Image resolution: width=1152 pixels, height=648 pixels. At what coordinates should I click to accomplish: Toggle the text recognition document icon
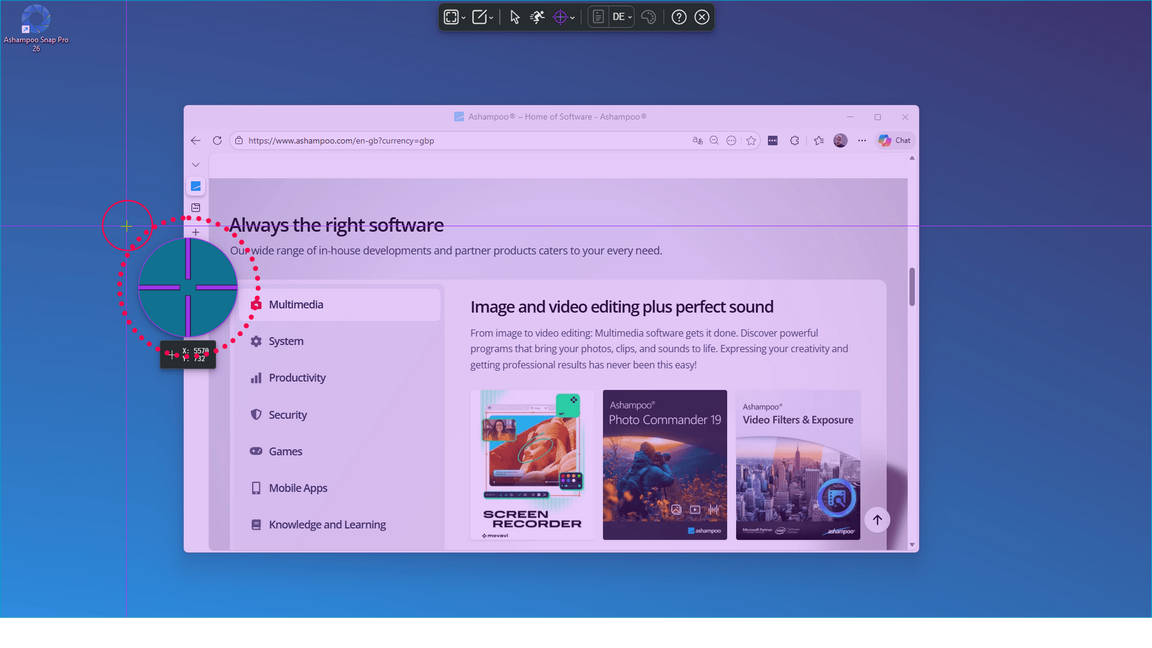598,17
